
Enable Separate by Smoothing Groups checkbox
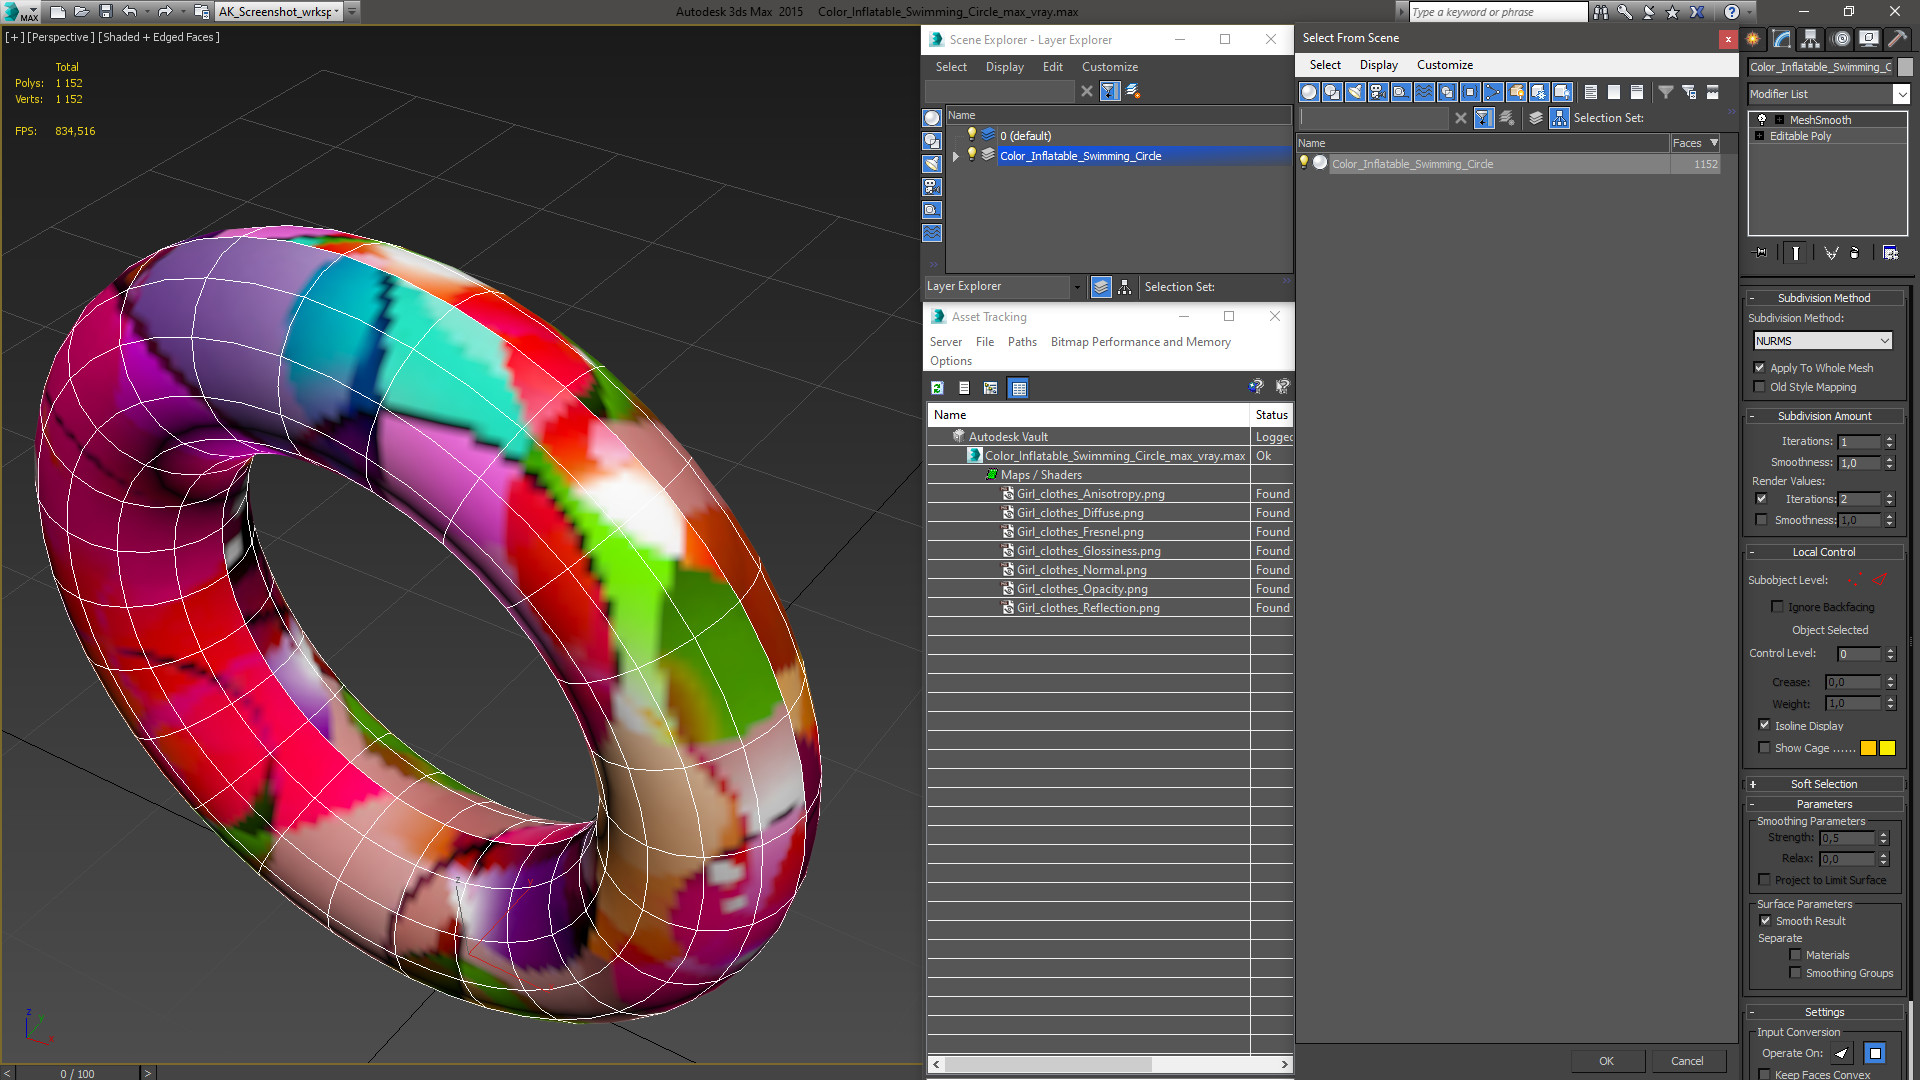pos(1795,973)
